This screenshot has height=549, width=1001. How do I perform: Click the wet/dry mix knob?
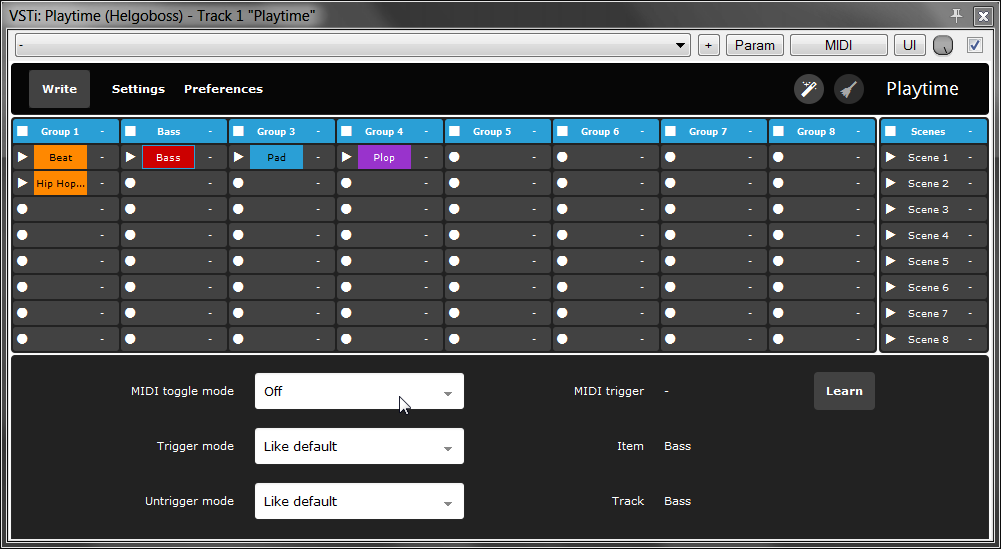click(943, 45)
